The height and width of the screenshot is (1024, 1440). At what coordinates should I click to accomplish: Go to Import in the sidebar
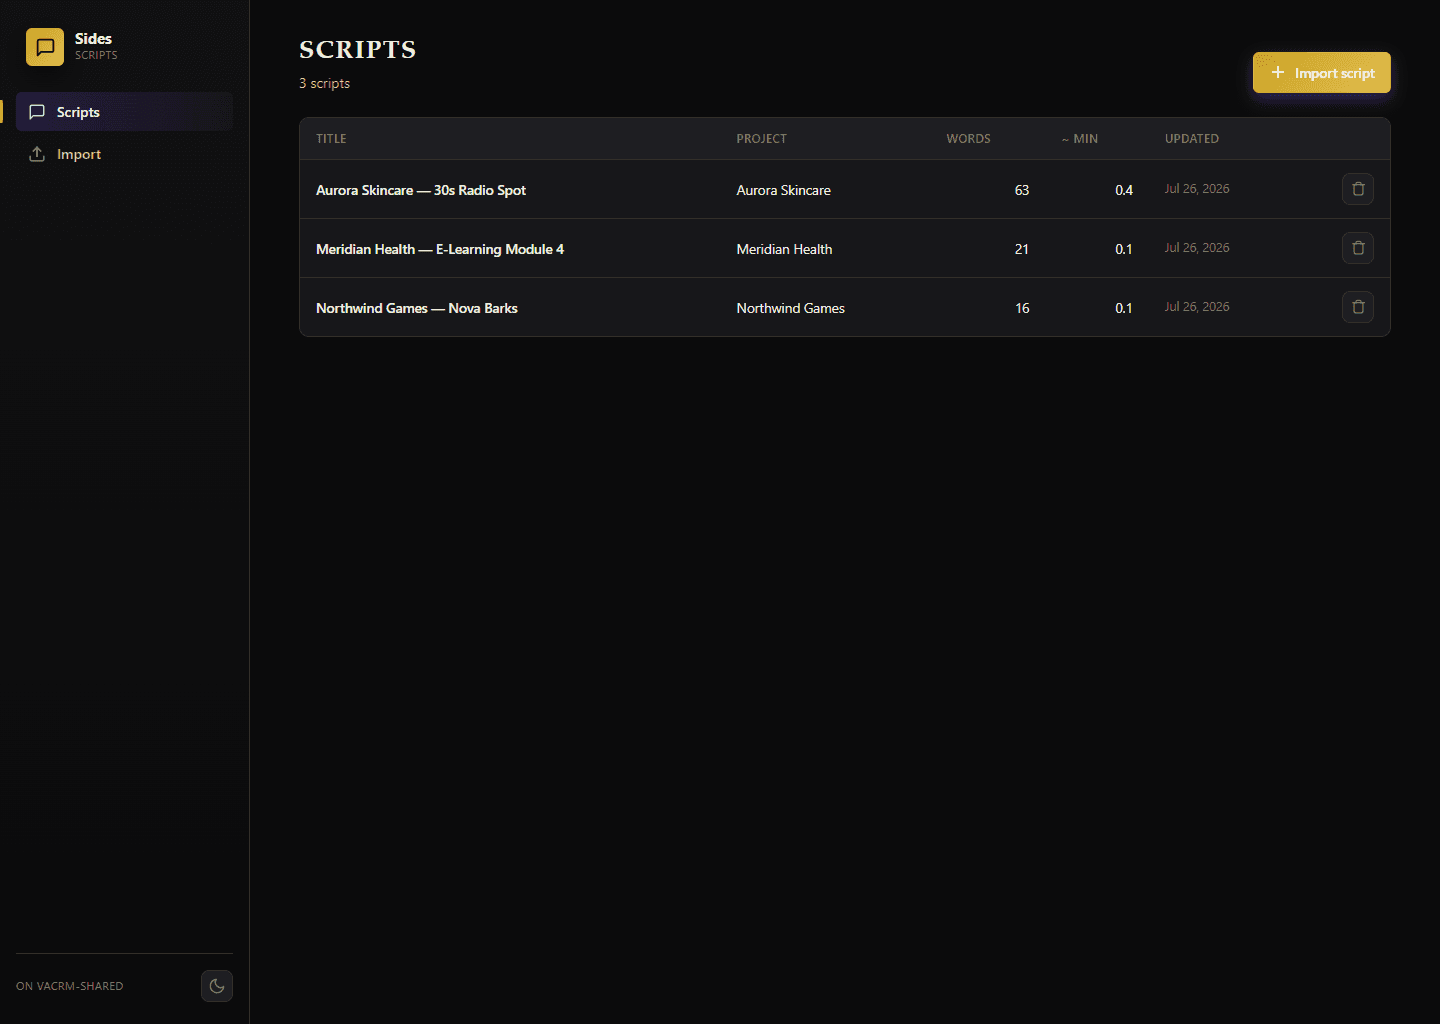point(124,154)
